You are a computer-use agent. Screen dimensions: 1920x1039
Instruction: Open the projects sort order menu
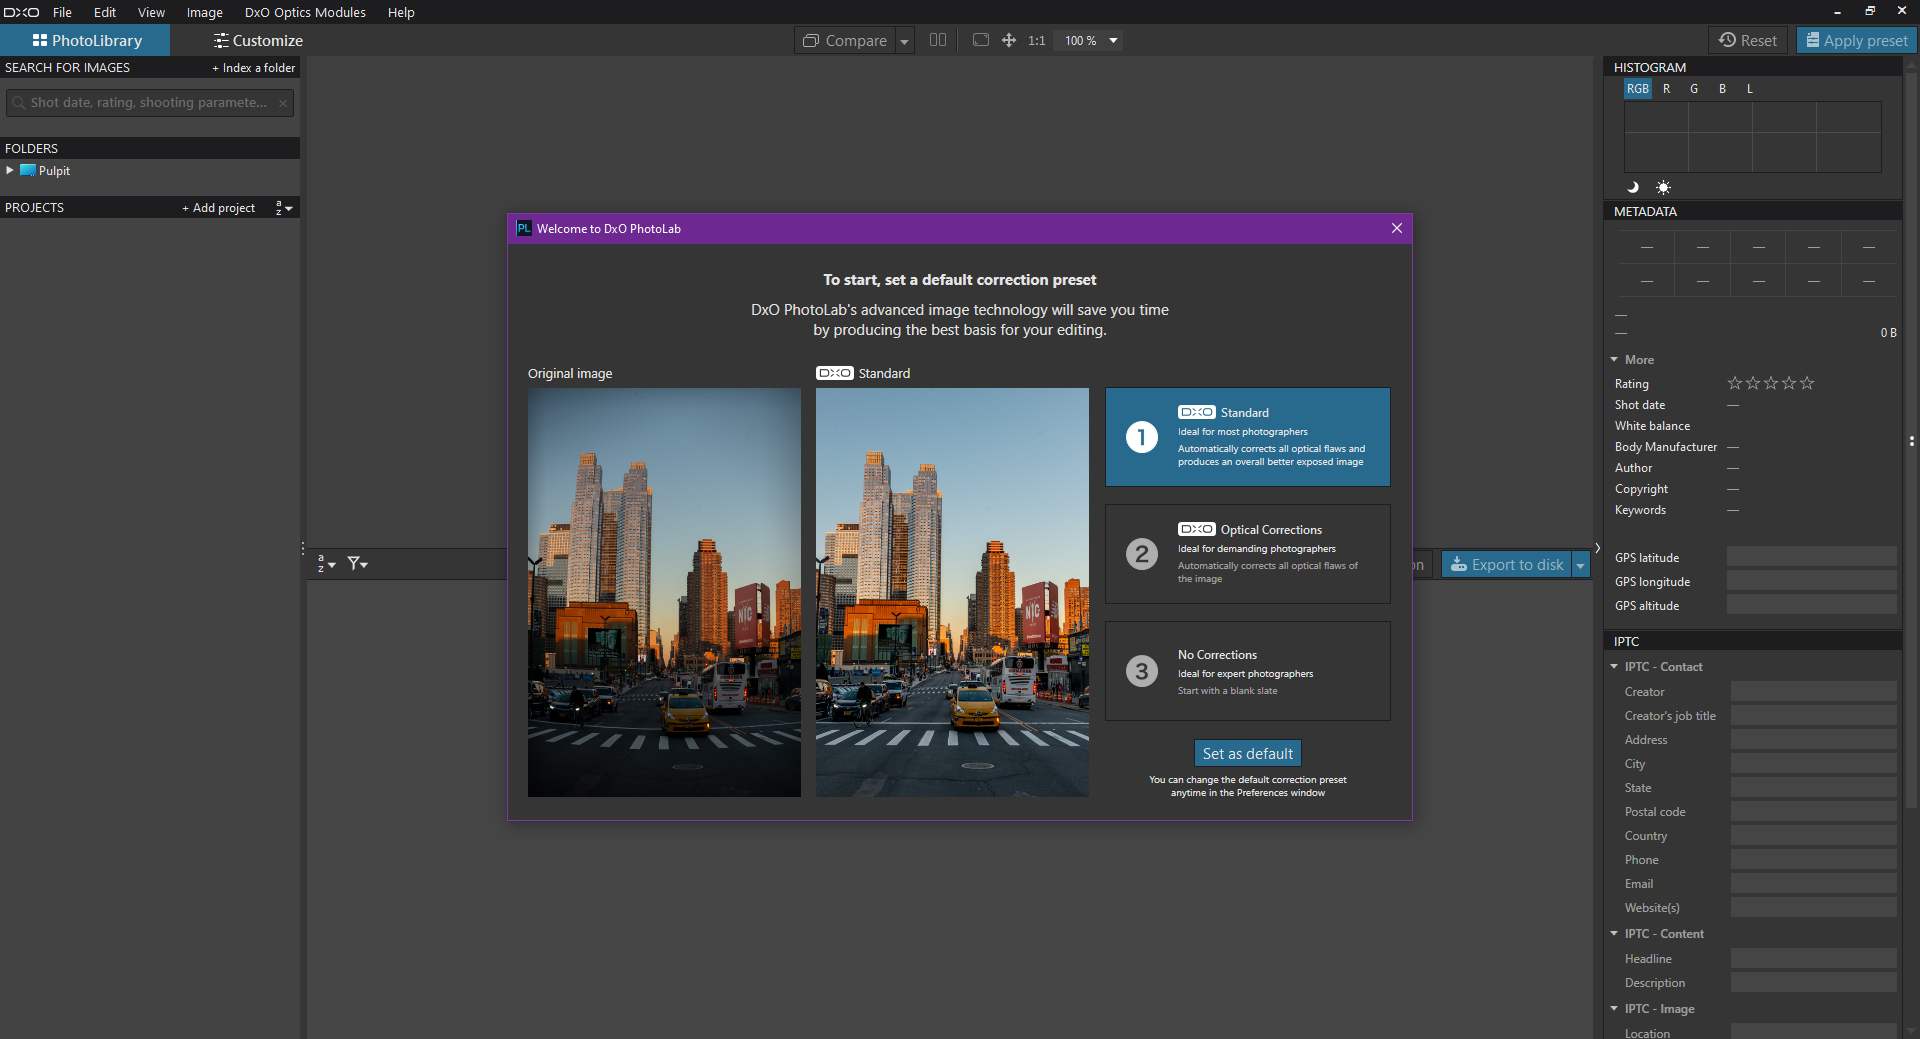pyautogui.click(x=284, y=208)
